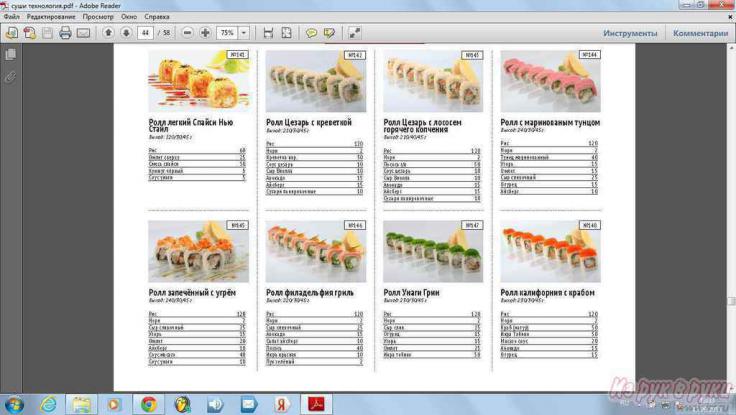Open Google Chrome from the taskbar
The height and width of the screenshot is (415, 736).
coord(148,404)
